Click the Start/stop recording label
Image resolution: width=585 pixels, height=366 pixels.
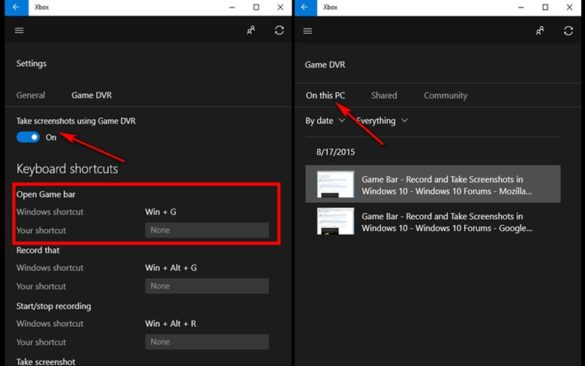(53, 306)
